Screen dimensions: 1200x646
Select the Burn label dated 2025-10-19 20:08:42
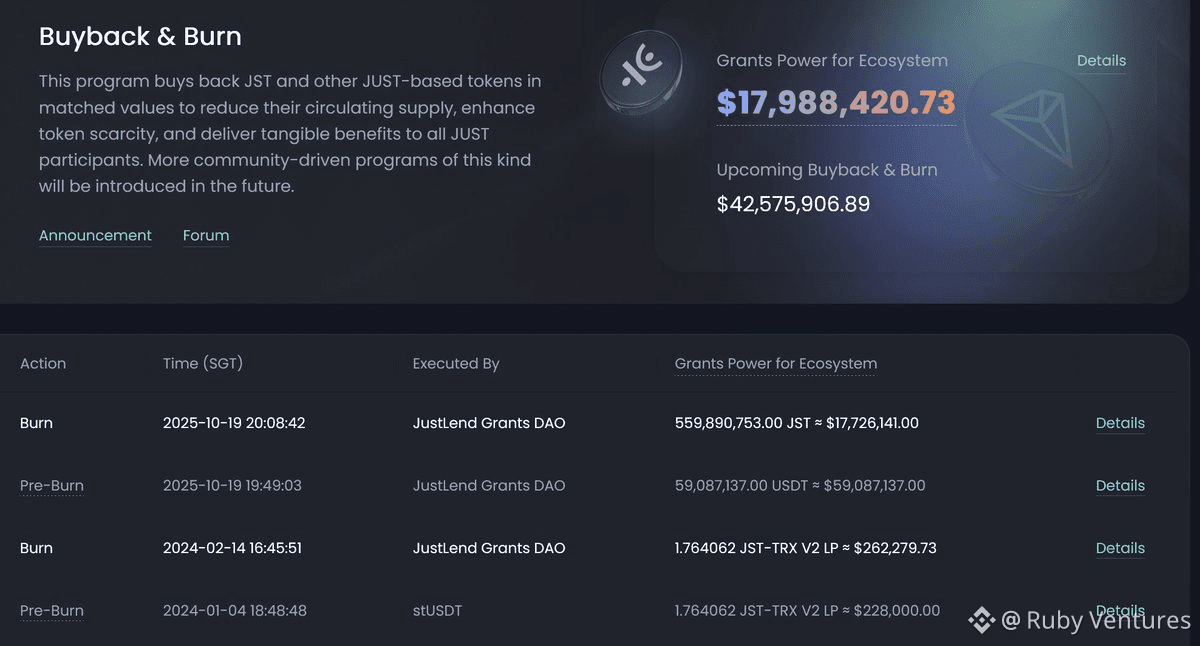36,423
